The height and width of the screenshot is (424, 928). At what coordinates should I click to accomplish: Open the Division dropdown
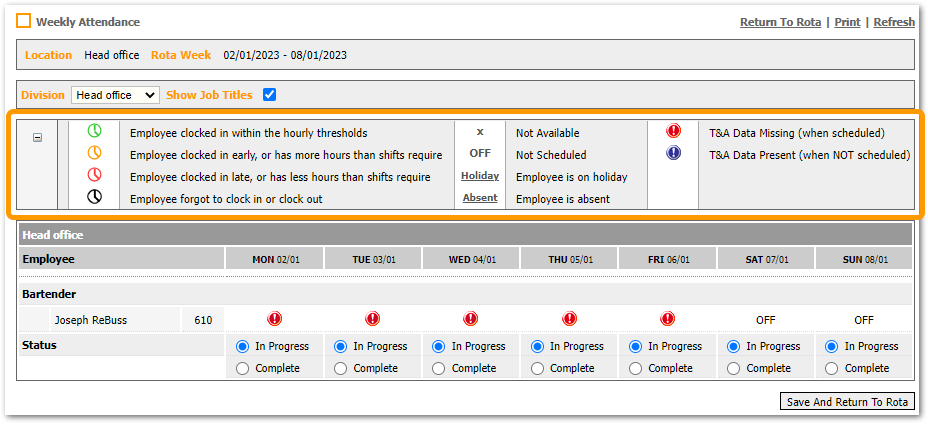click(x=115, y=95)
